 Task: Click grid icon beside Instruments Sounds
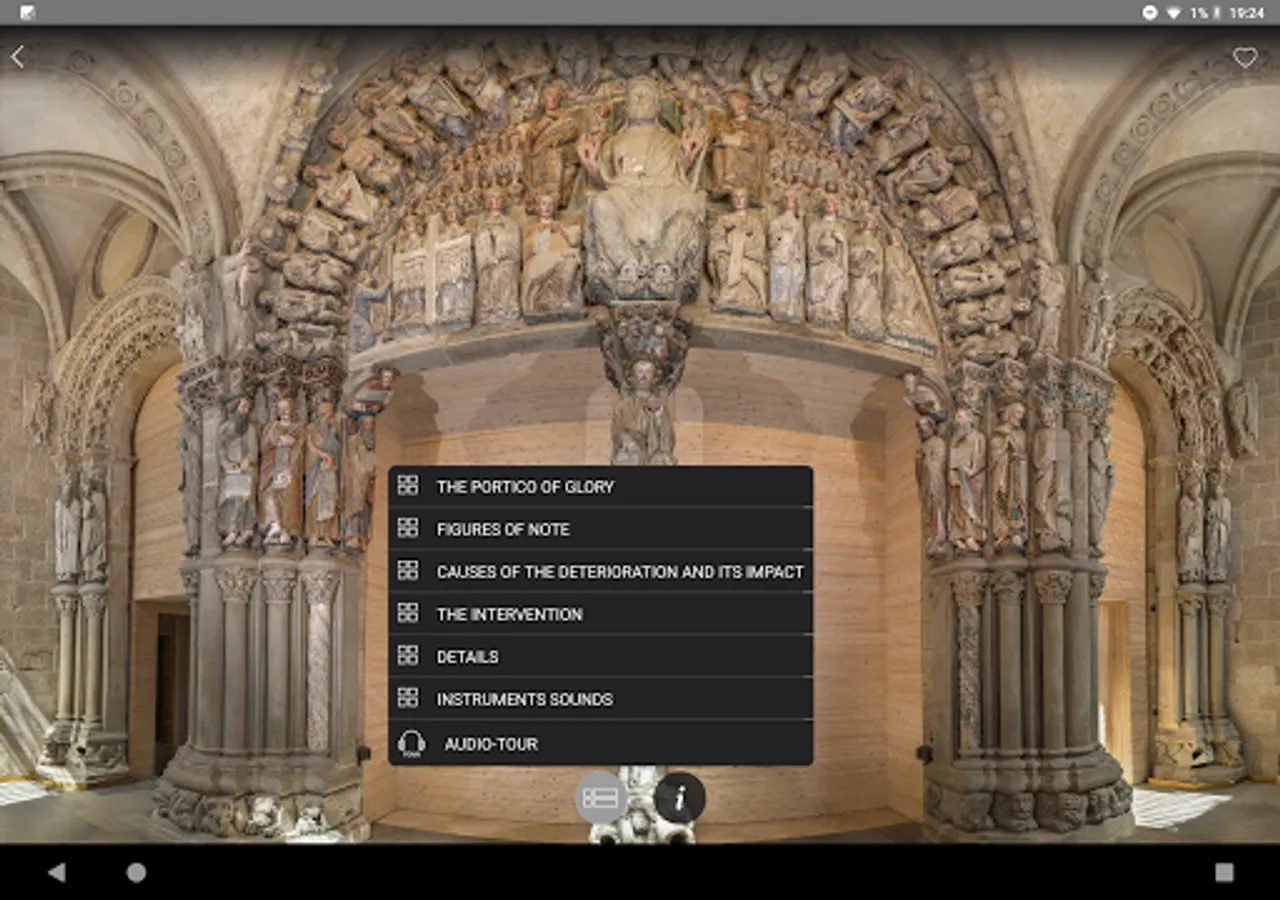tap(408, 698)
